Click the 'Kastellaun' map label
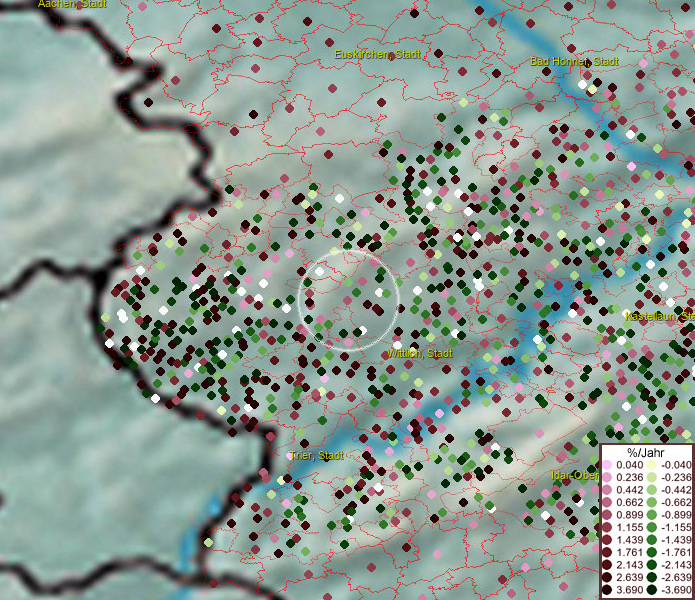Image resolution: width=695 pixels, height=600 pixels. 660,316
